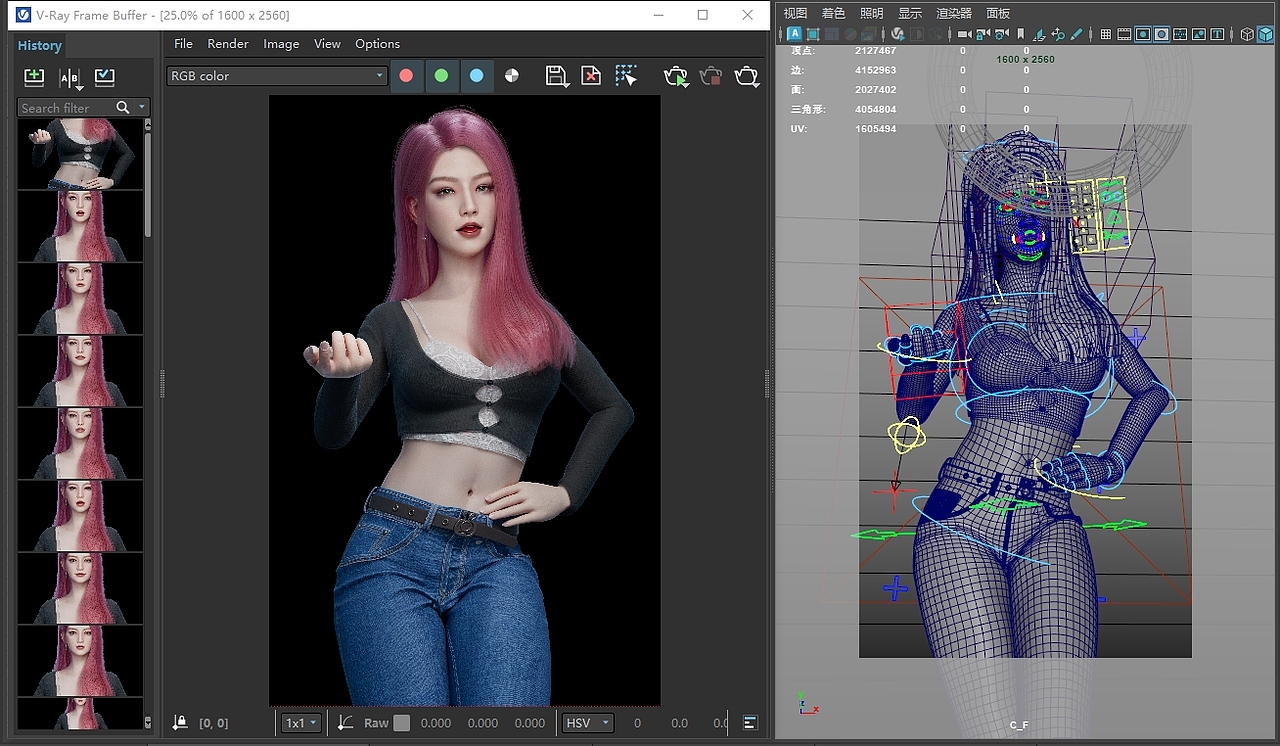Enable the region render selection tool
This screenshot has height=746, width=1280.
pos(626,76)
